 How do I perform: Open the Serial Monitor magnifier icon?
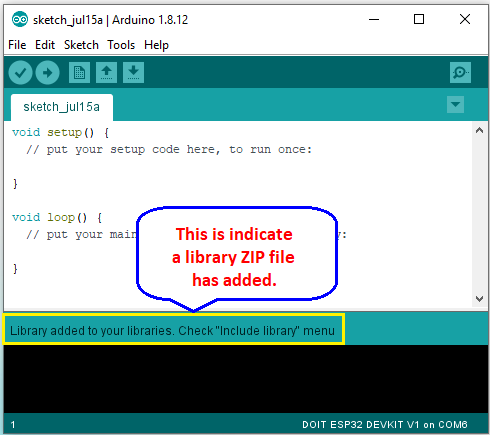(460, 72)
